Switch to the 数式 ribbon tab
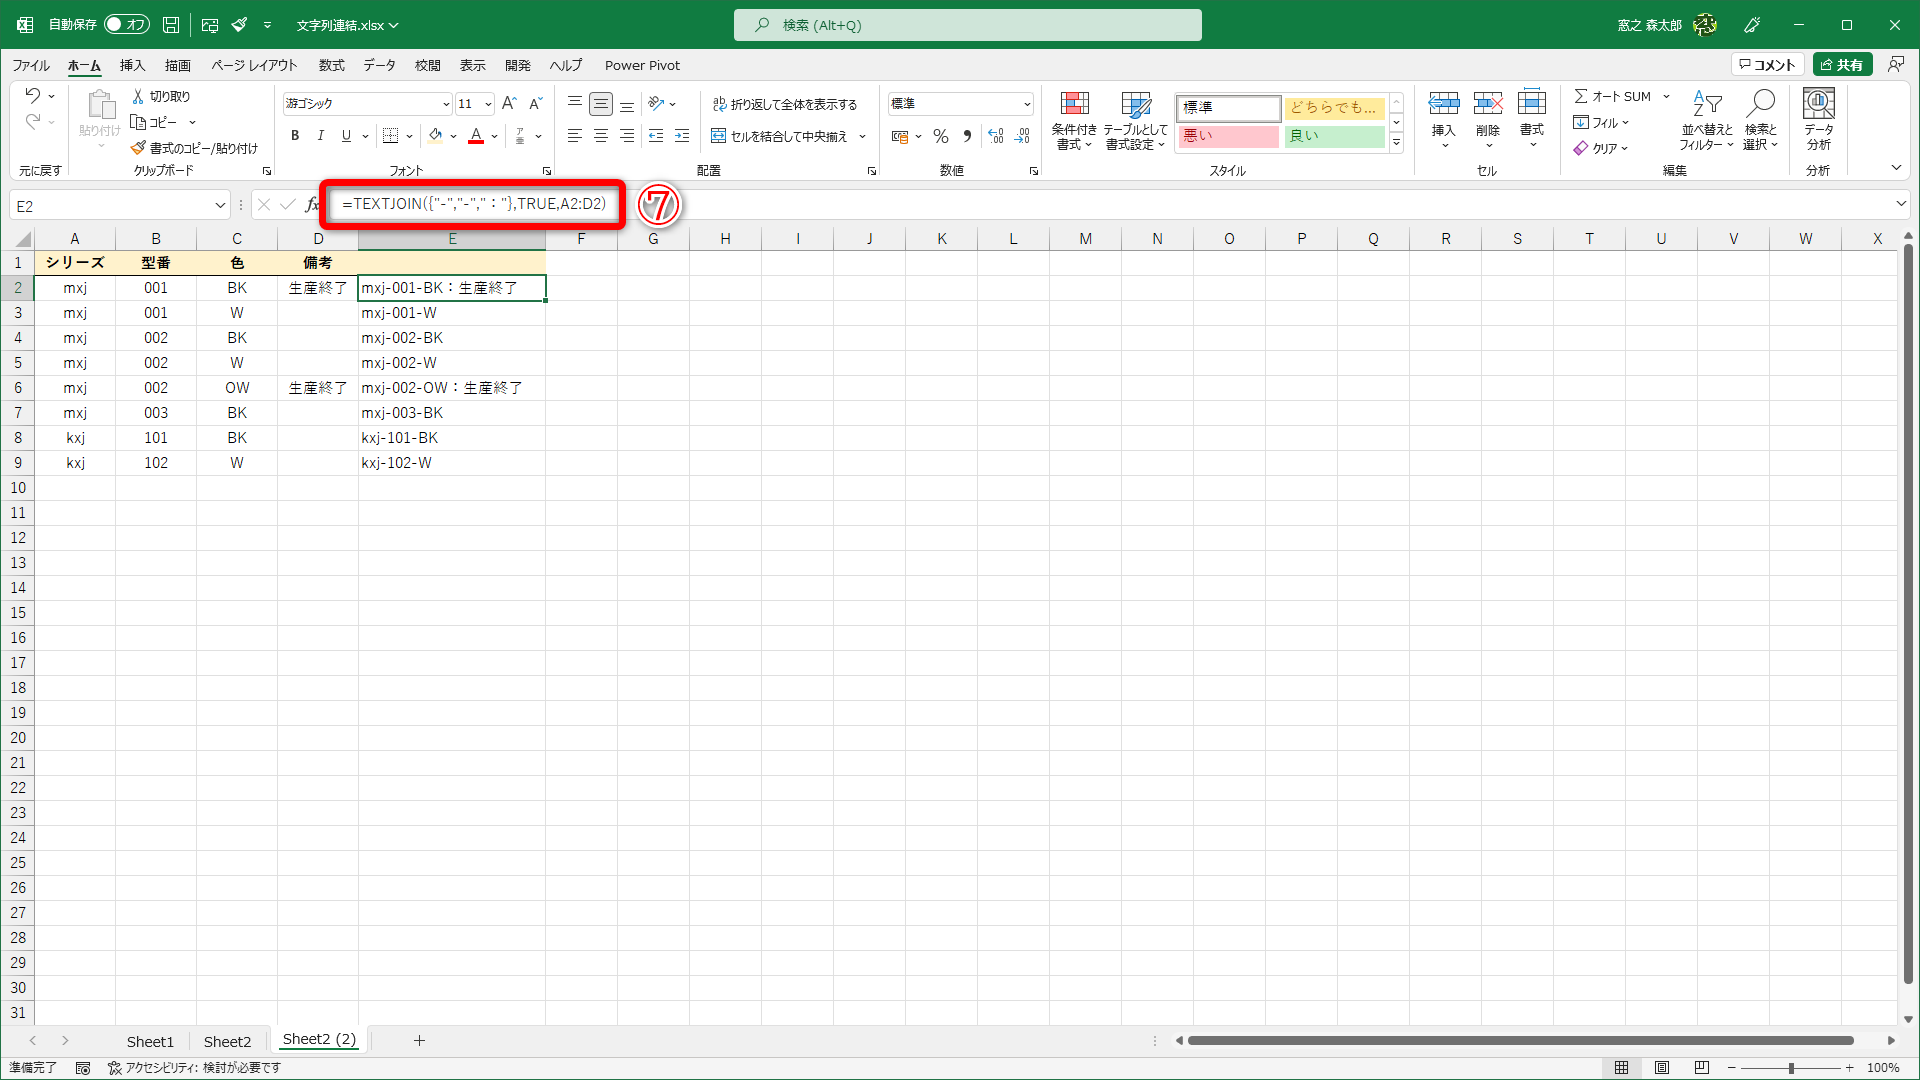 point(331,65)
